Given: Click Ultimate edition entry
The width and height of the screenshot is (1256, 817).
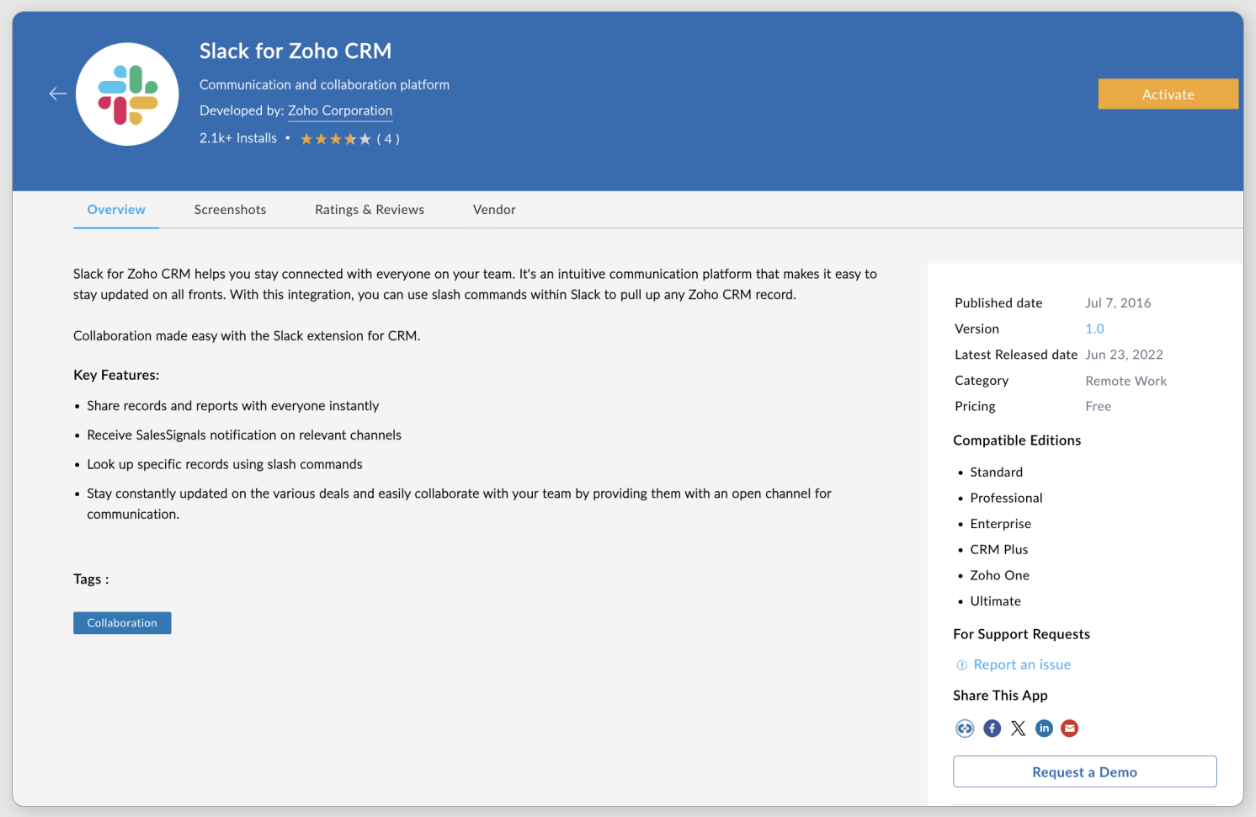Looking at the screenshot, I should (995, 602).
